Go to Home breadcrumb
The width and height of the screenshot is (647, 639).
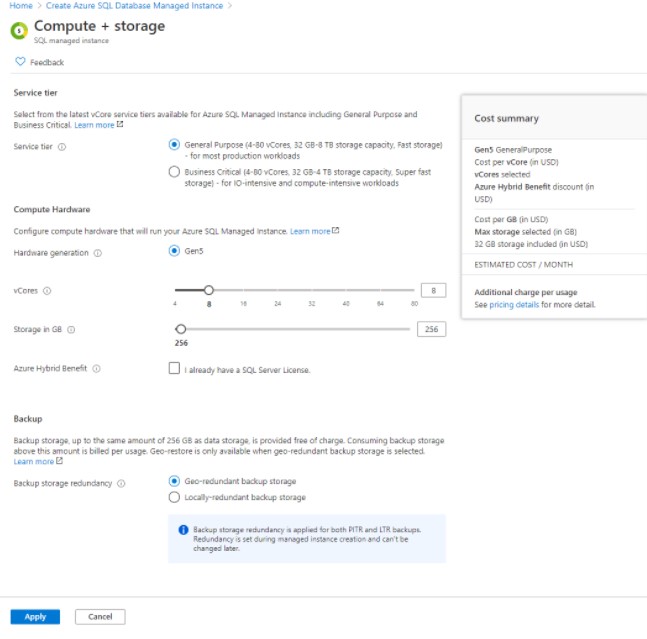(21, 6)
